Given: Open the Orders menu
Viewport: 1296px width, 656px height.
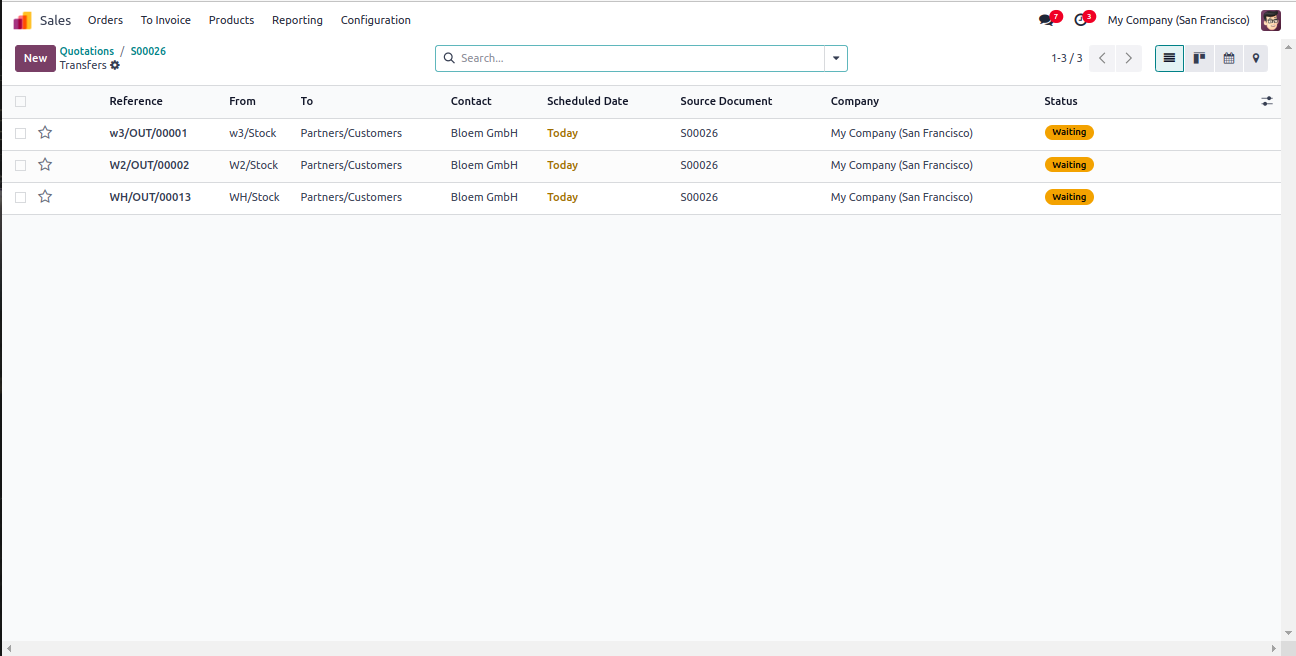Looking at the screenshot, I should 105,20.
